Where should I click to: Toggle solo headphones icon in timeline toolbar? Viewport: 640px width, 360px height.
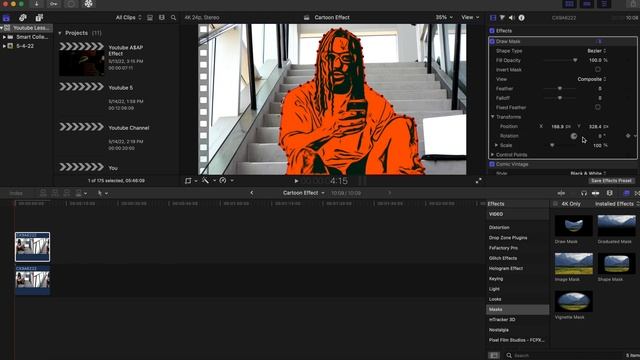pos(584,193)
